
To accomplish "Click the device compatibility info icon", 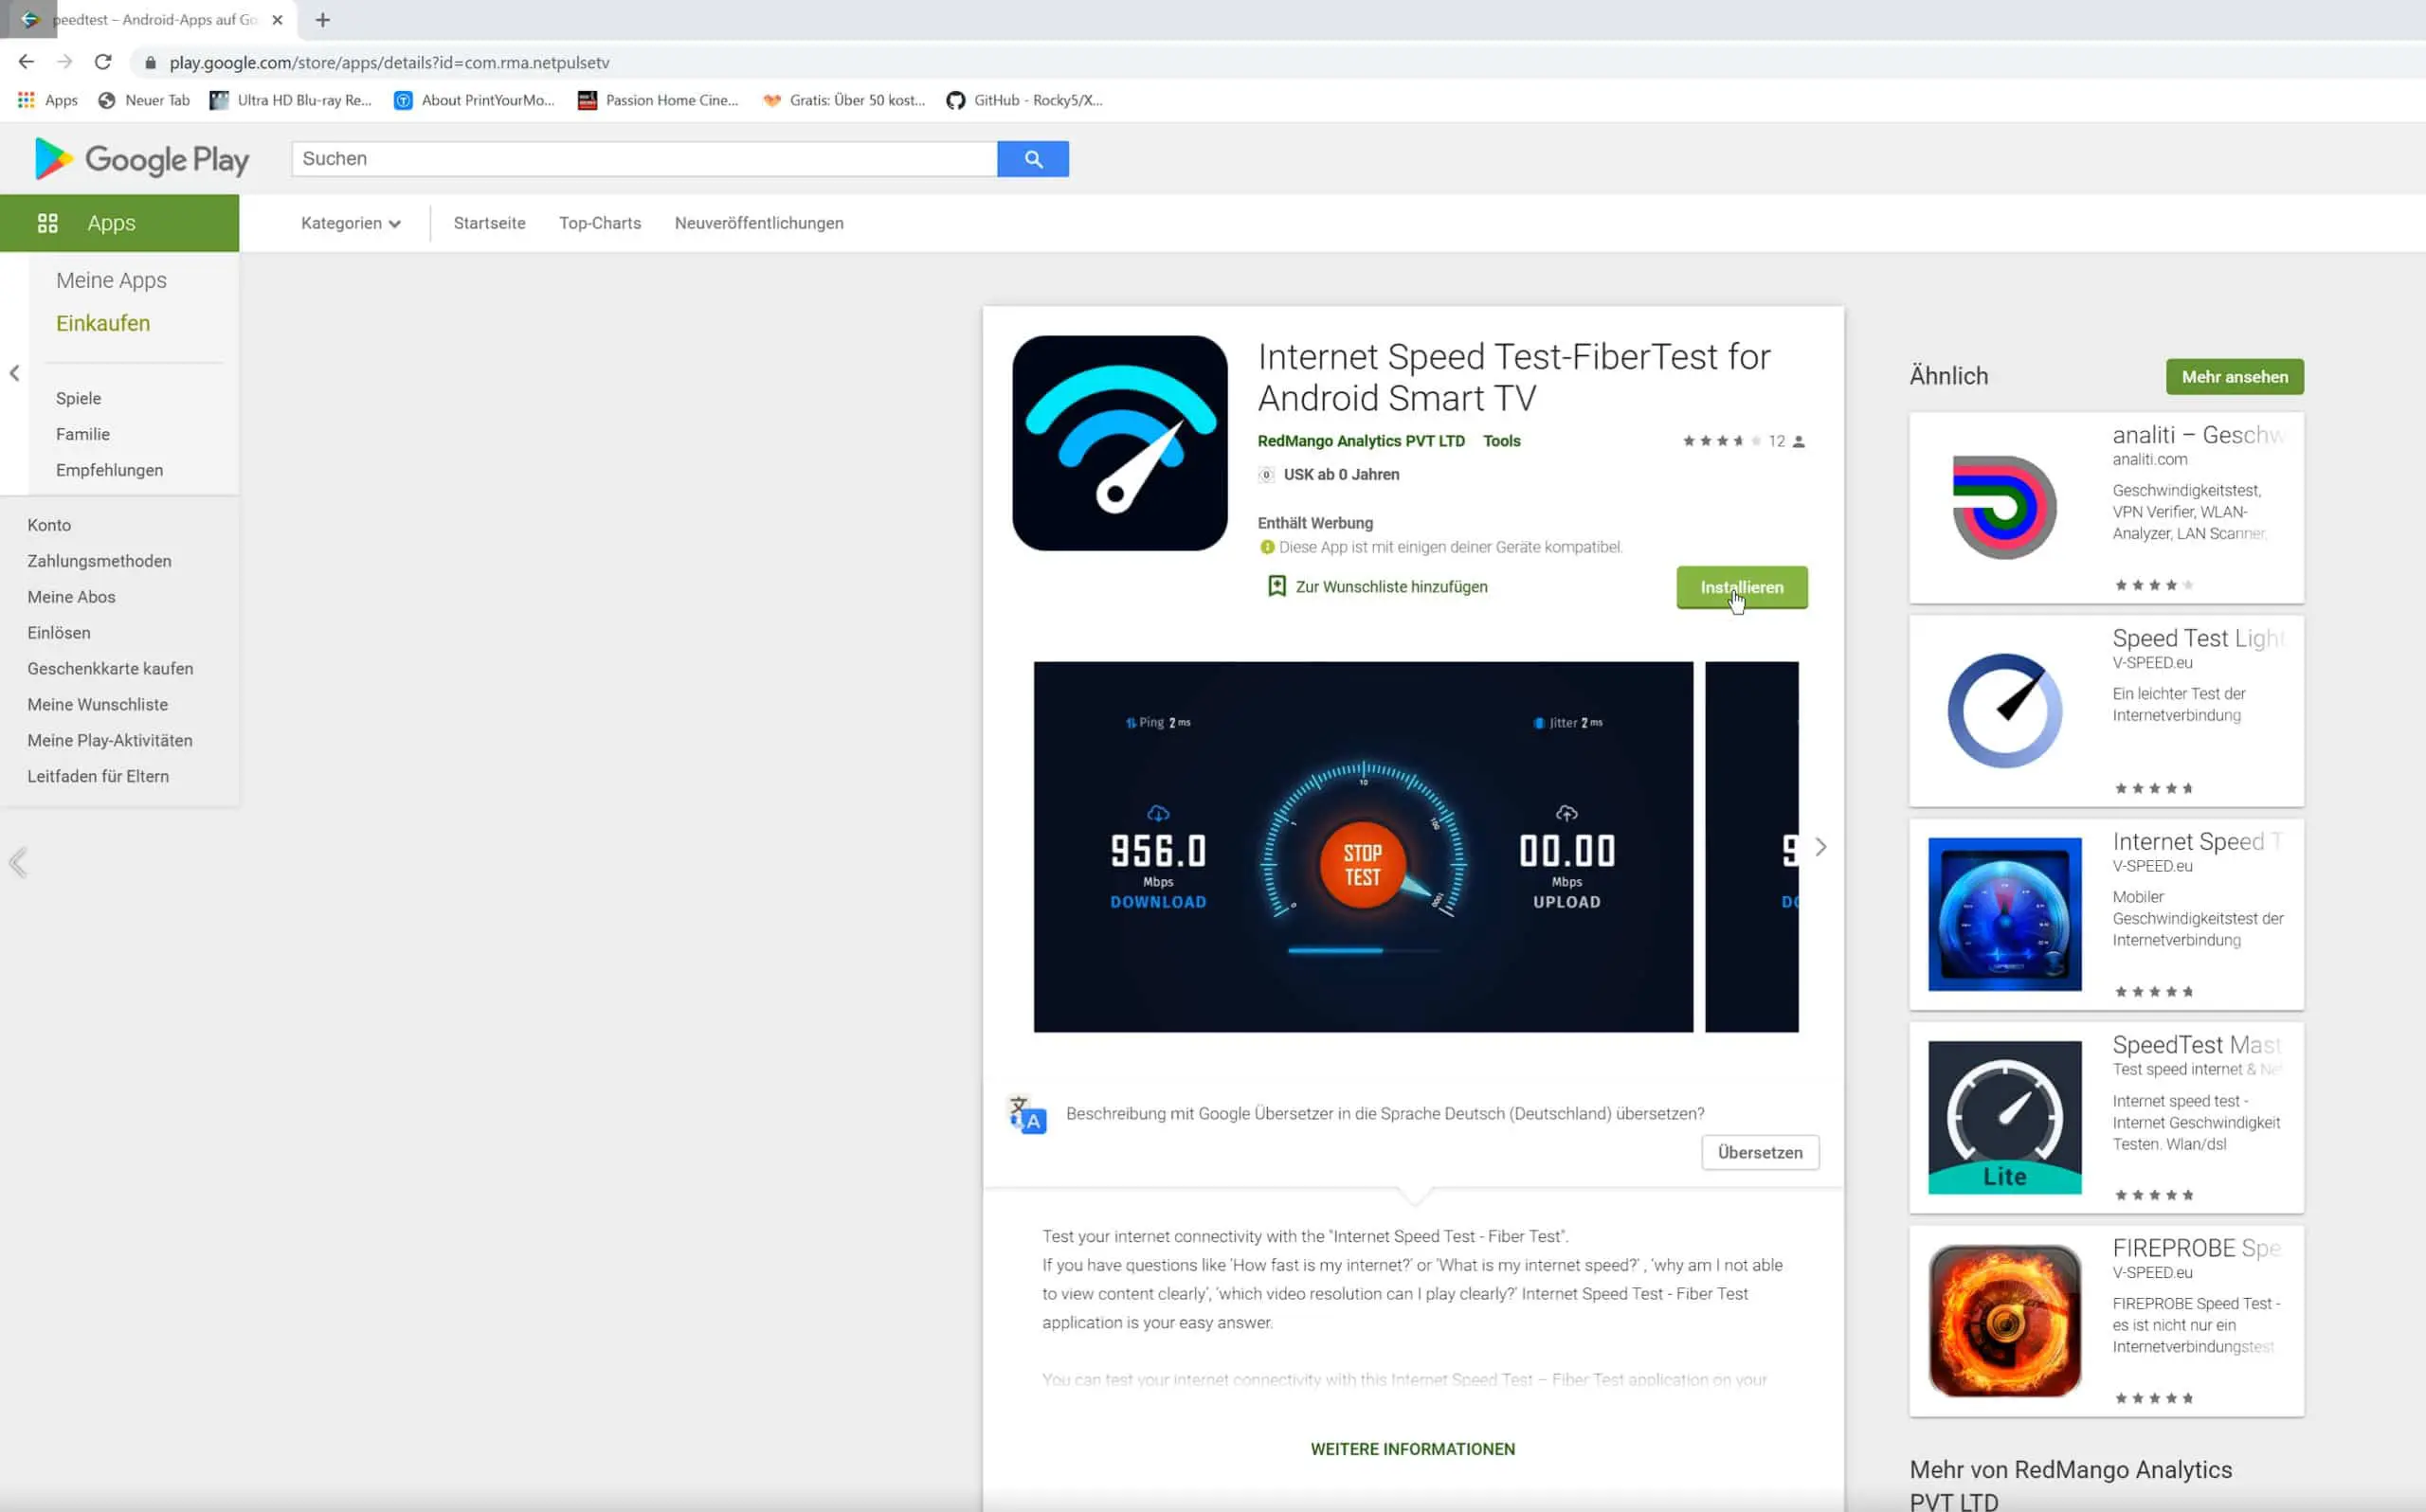I will (x=1267, y=547).
